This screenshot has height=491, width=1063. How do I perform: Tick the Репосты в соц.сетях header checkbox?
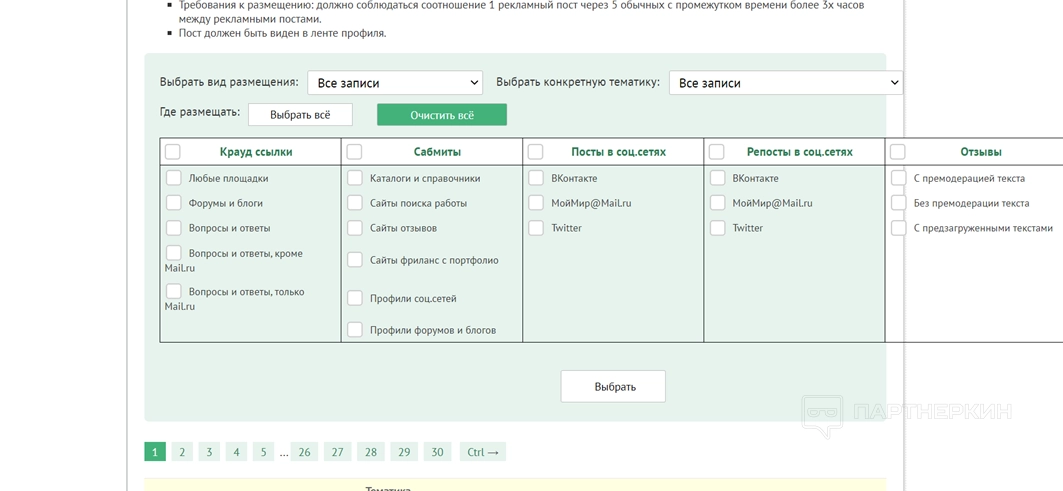point(717,152)
